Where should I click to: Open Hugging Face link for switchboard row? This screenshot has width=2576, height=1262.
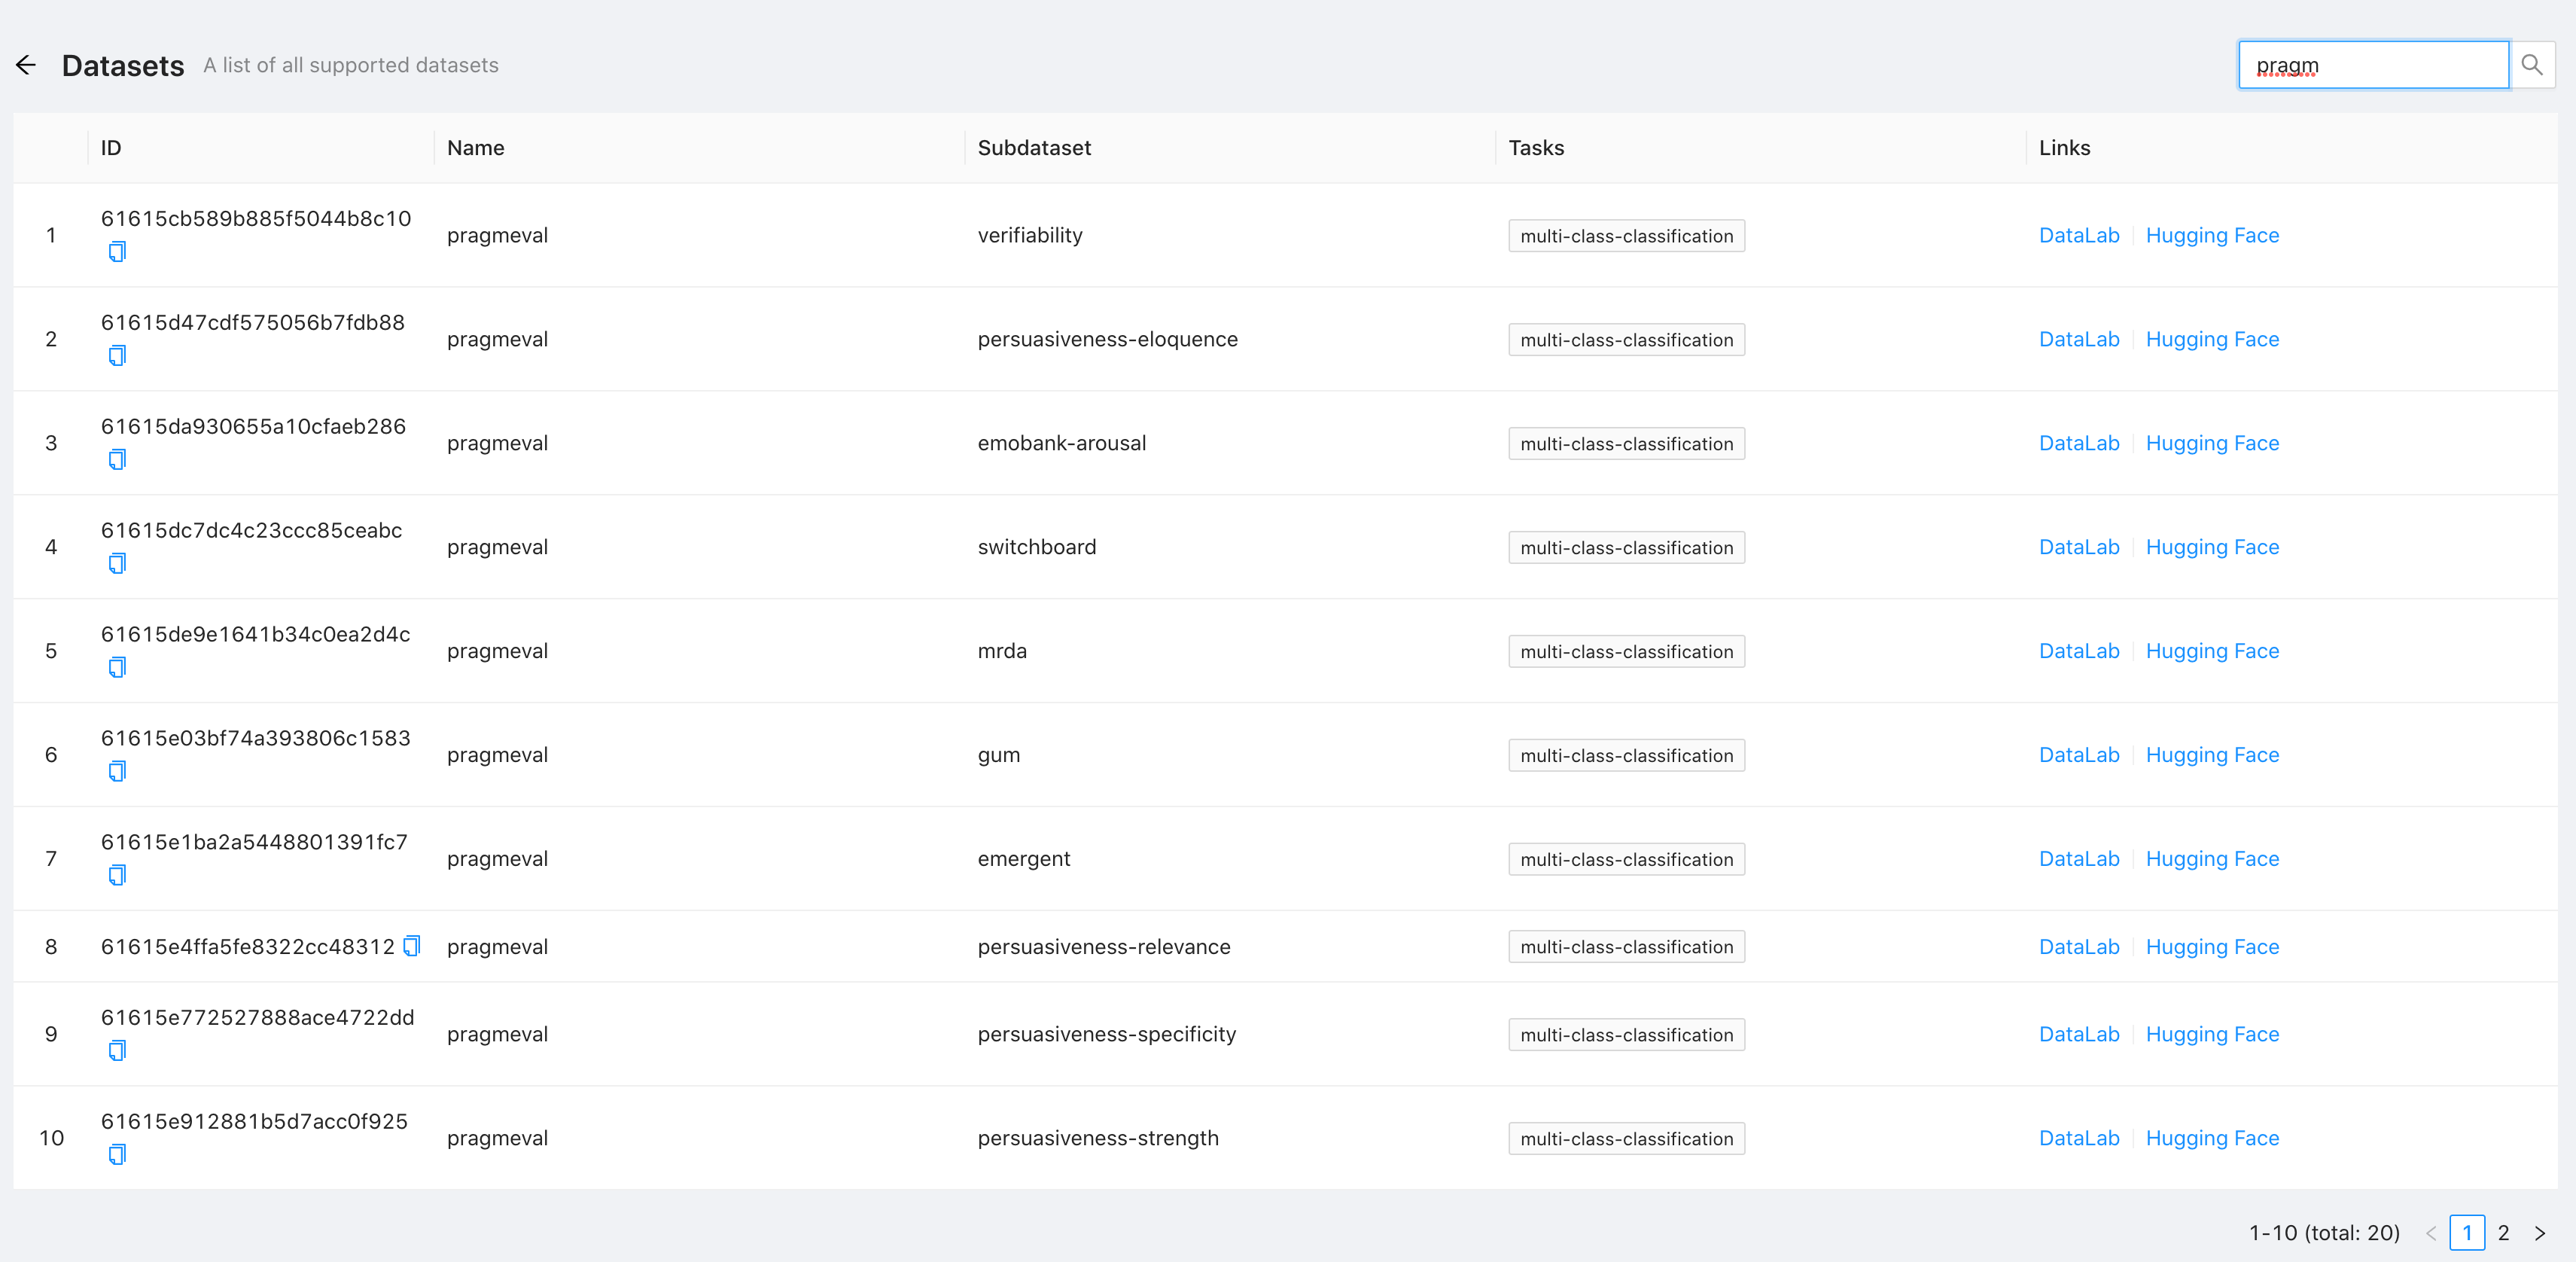tap(2213, 547)
